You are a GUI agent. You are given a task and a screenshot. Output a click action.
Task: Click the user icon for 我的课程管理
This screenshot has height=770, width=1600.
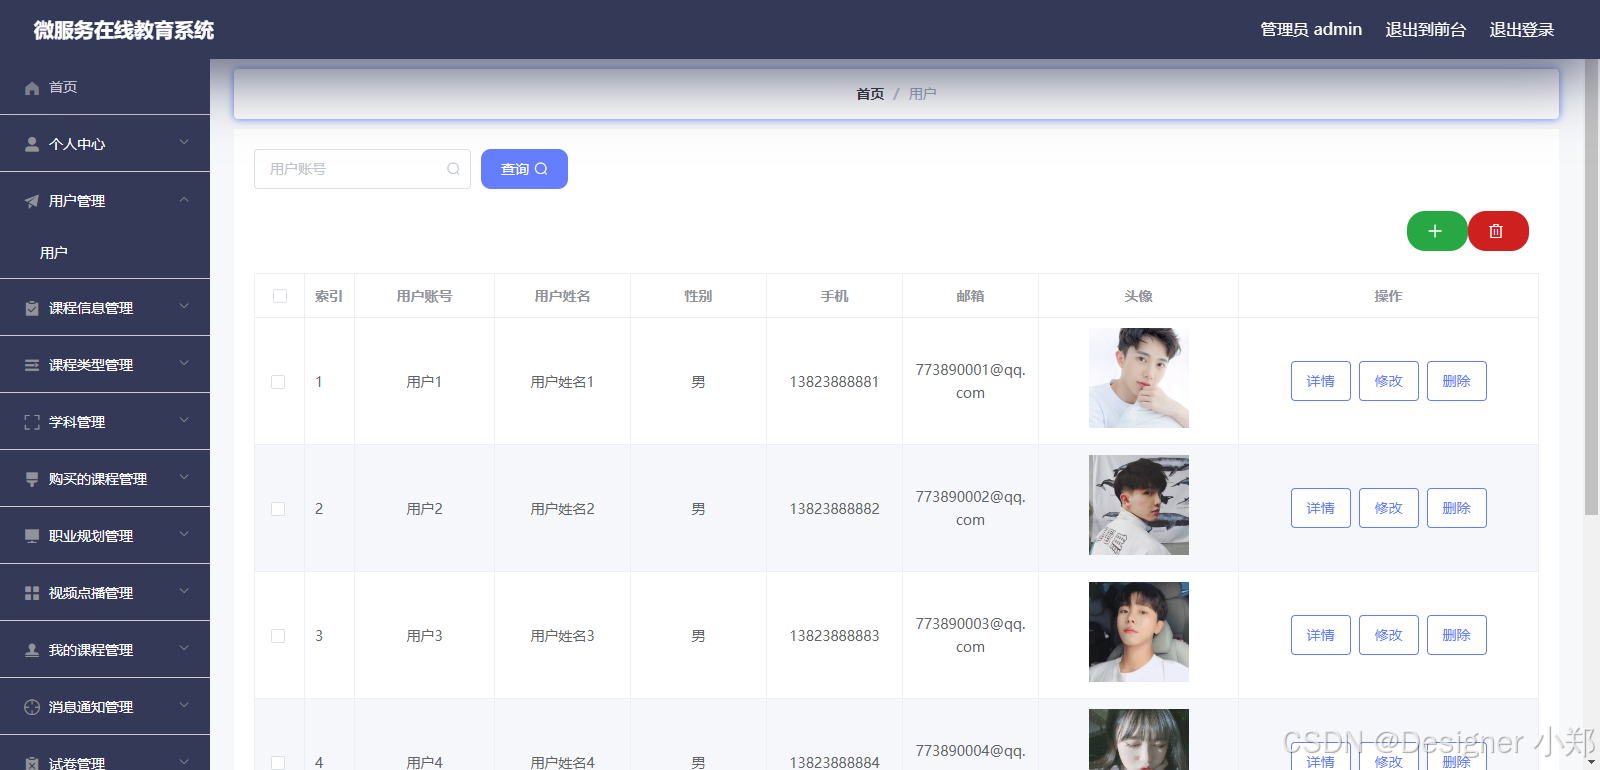(32, 650)
